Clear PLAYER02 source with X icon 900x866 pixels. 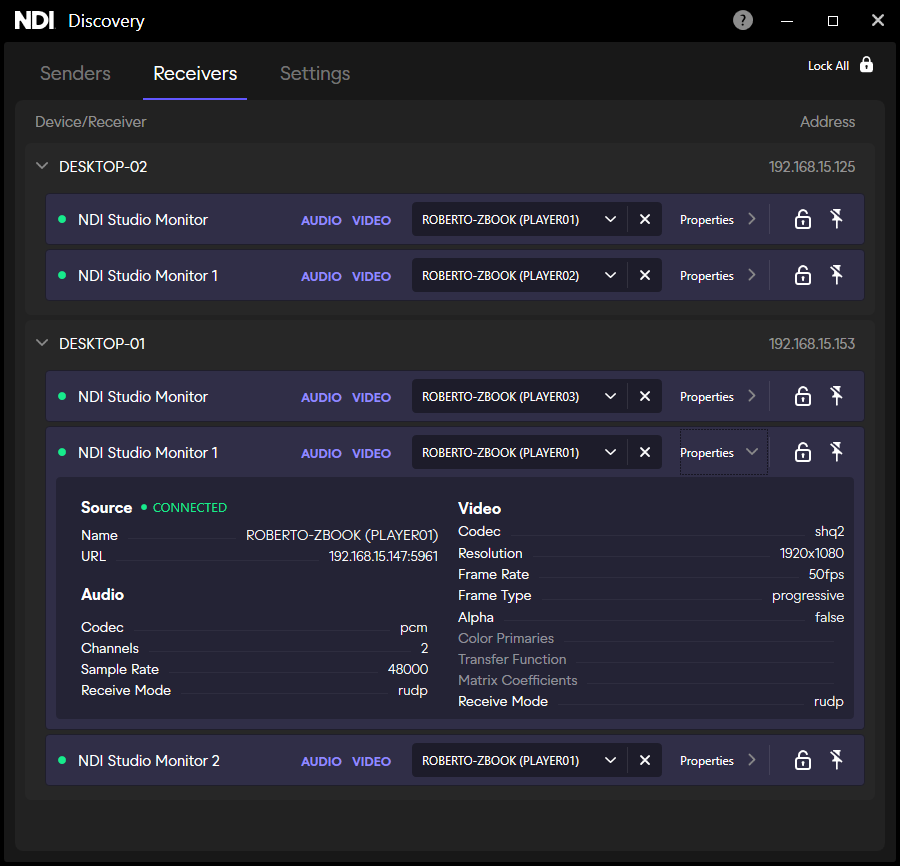click(645, 276)
